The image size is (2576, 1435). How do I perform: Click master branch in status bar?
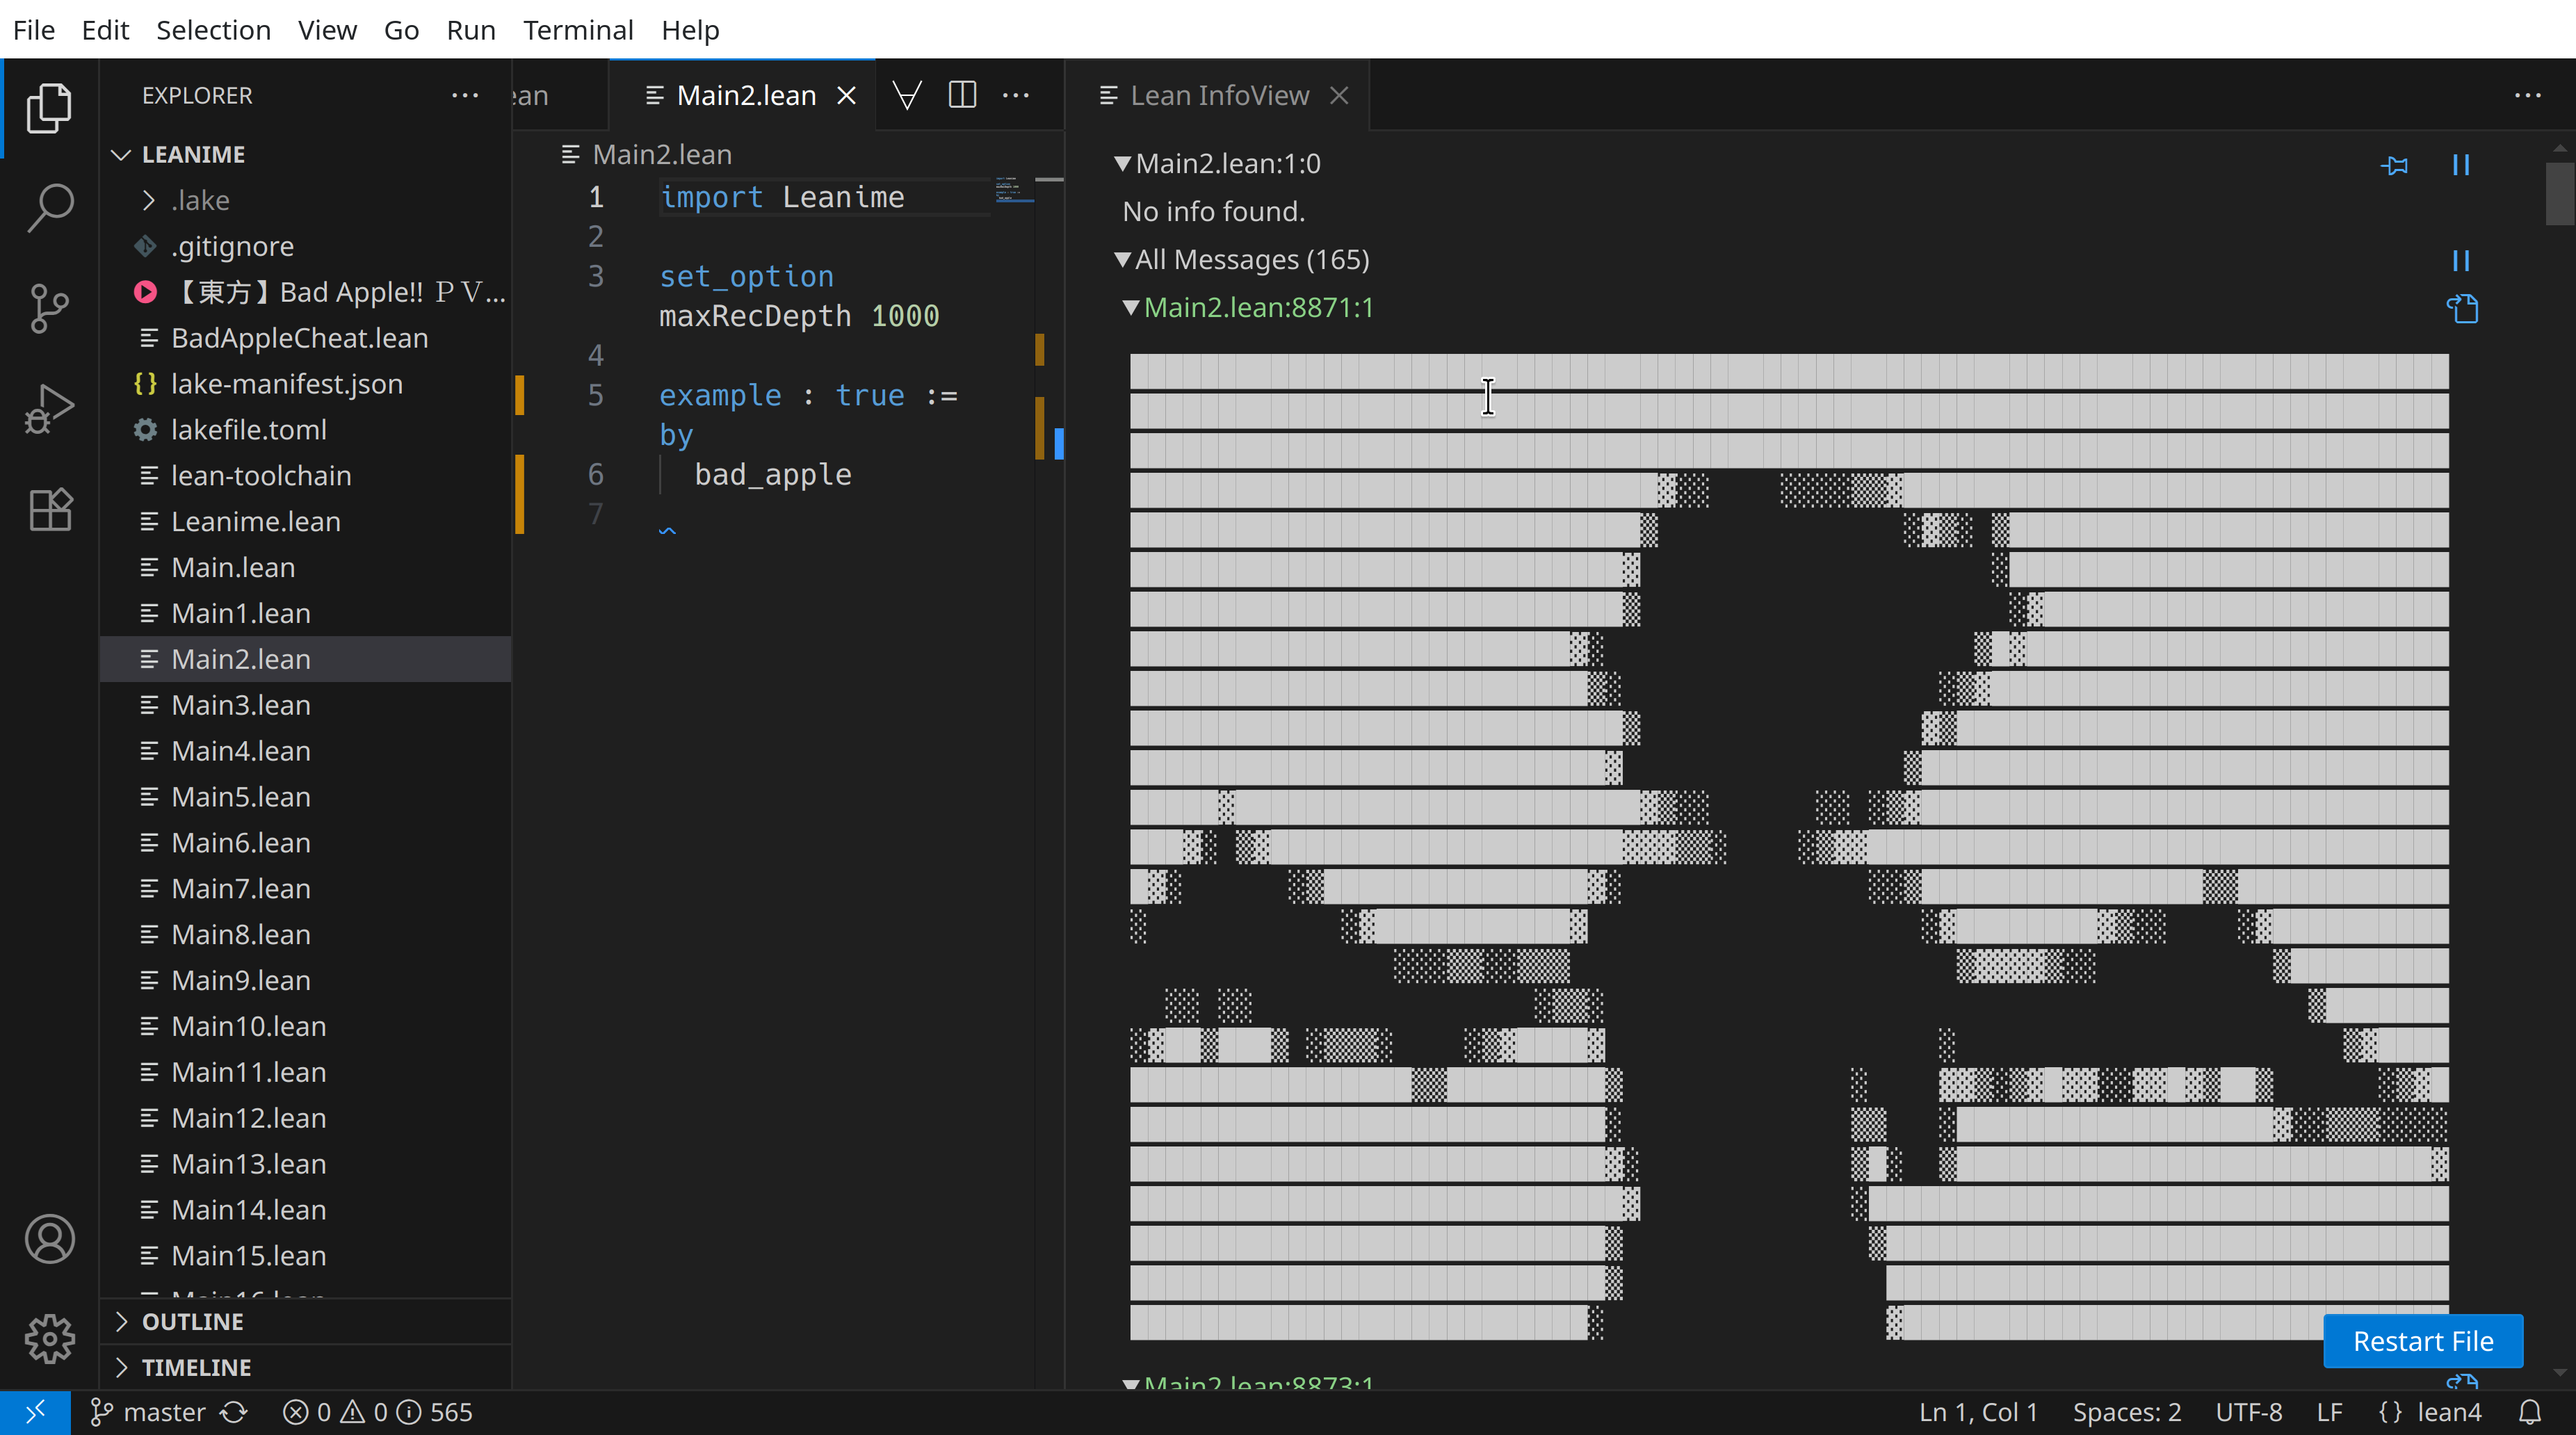click(148, 1412)
